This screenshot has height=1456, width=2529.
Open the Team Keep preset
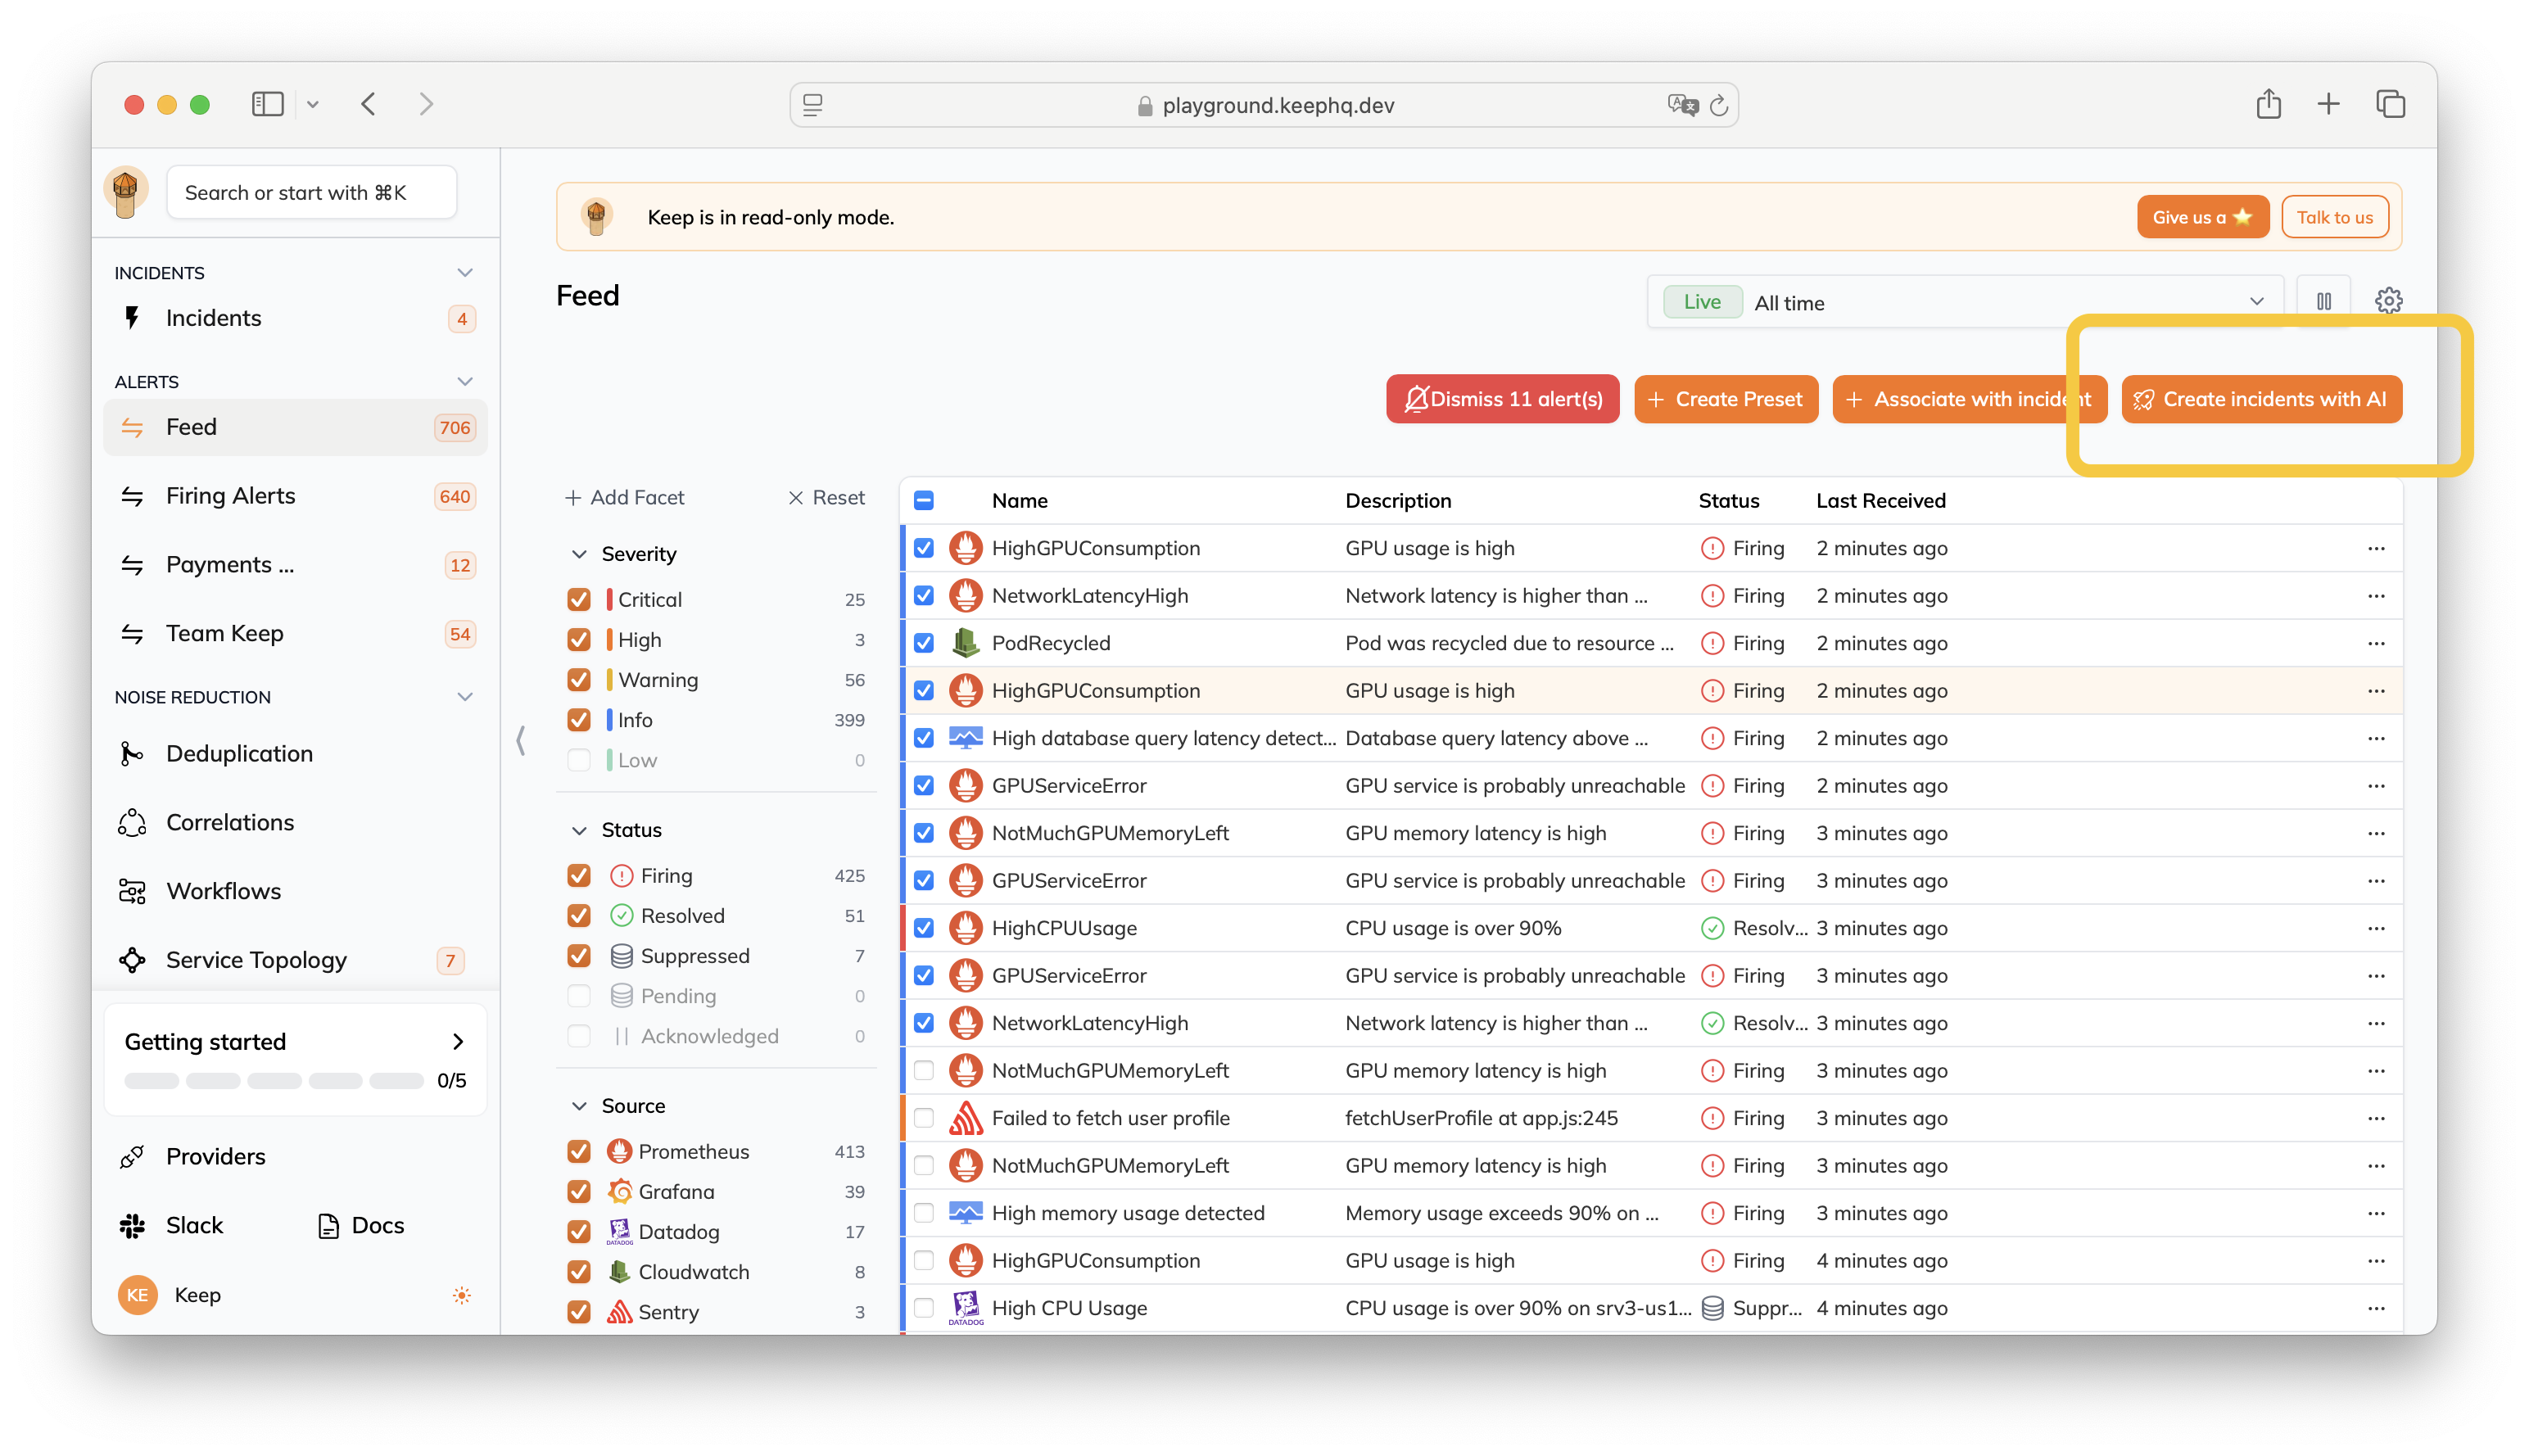295,634
